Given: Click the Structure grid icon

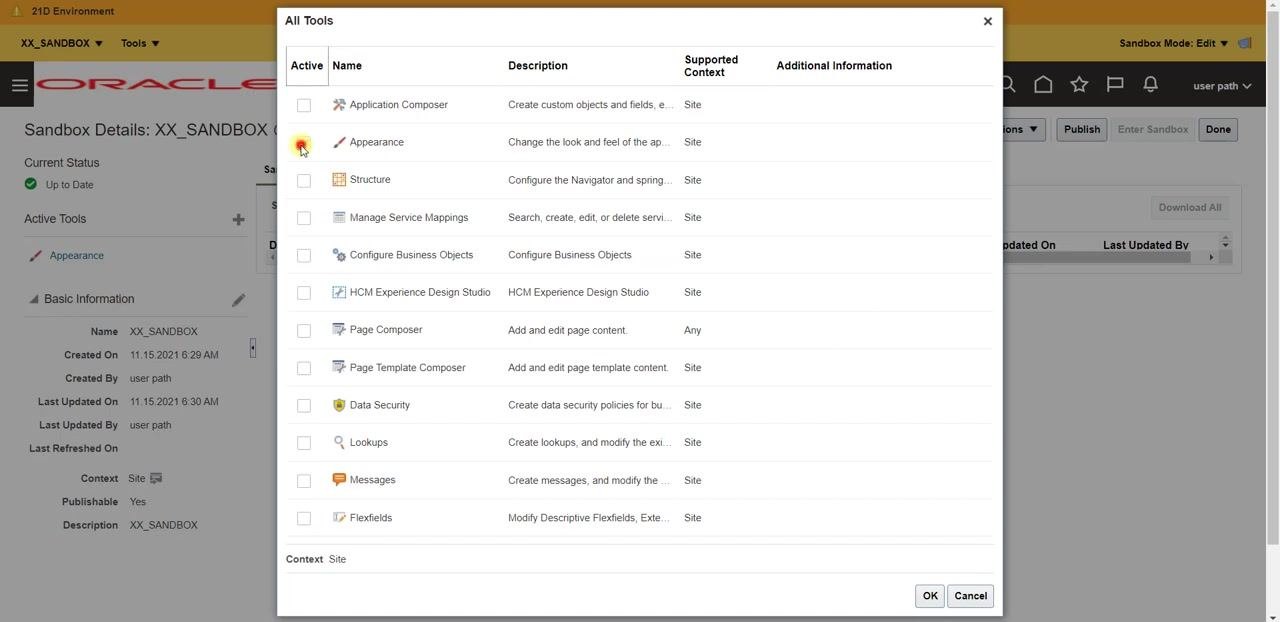Looking at the screenshot, I should tap(339, 180).
